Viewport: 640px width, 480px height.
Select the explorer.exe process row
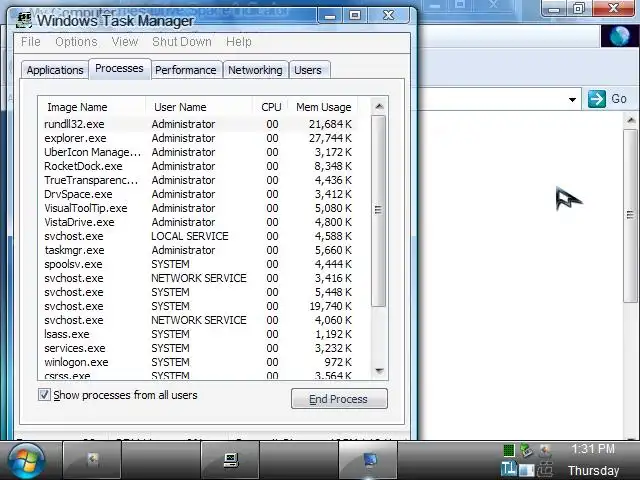[x=198, y=138]
